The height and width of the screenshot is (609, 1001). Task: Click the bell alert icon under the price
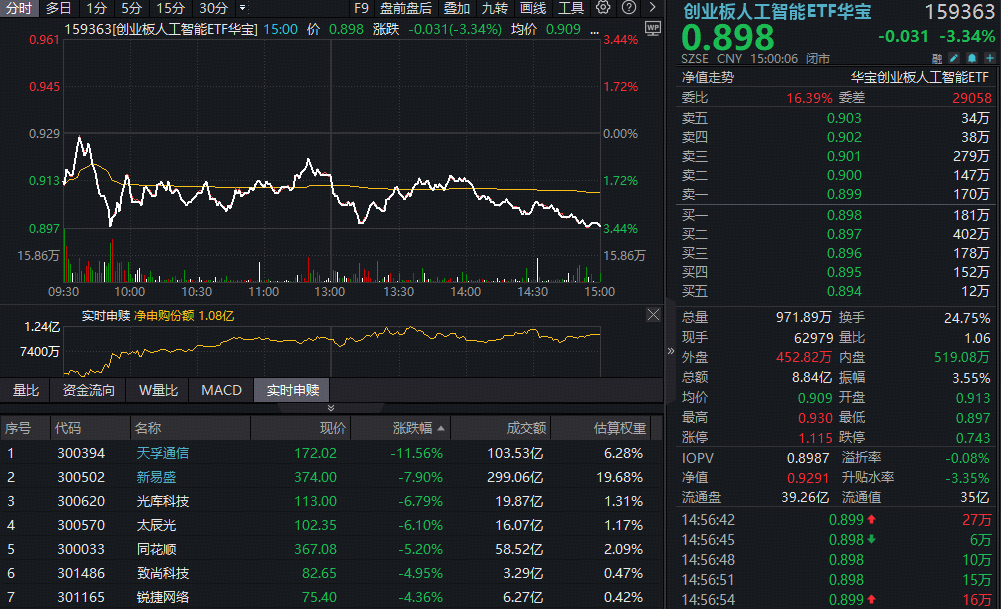point(970,59)
